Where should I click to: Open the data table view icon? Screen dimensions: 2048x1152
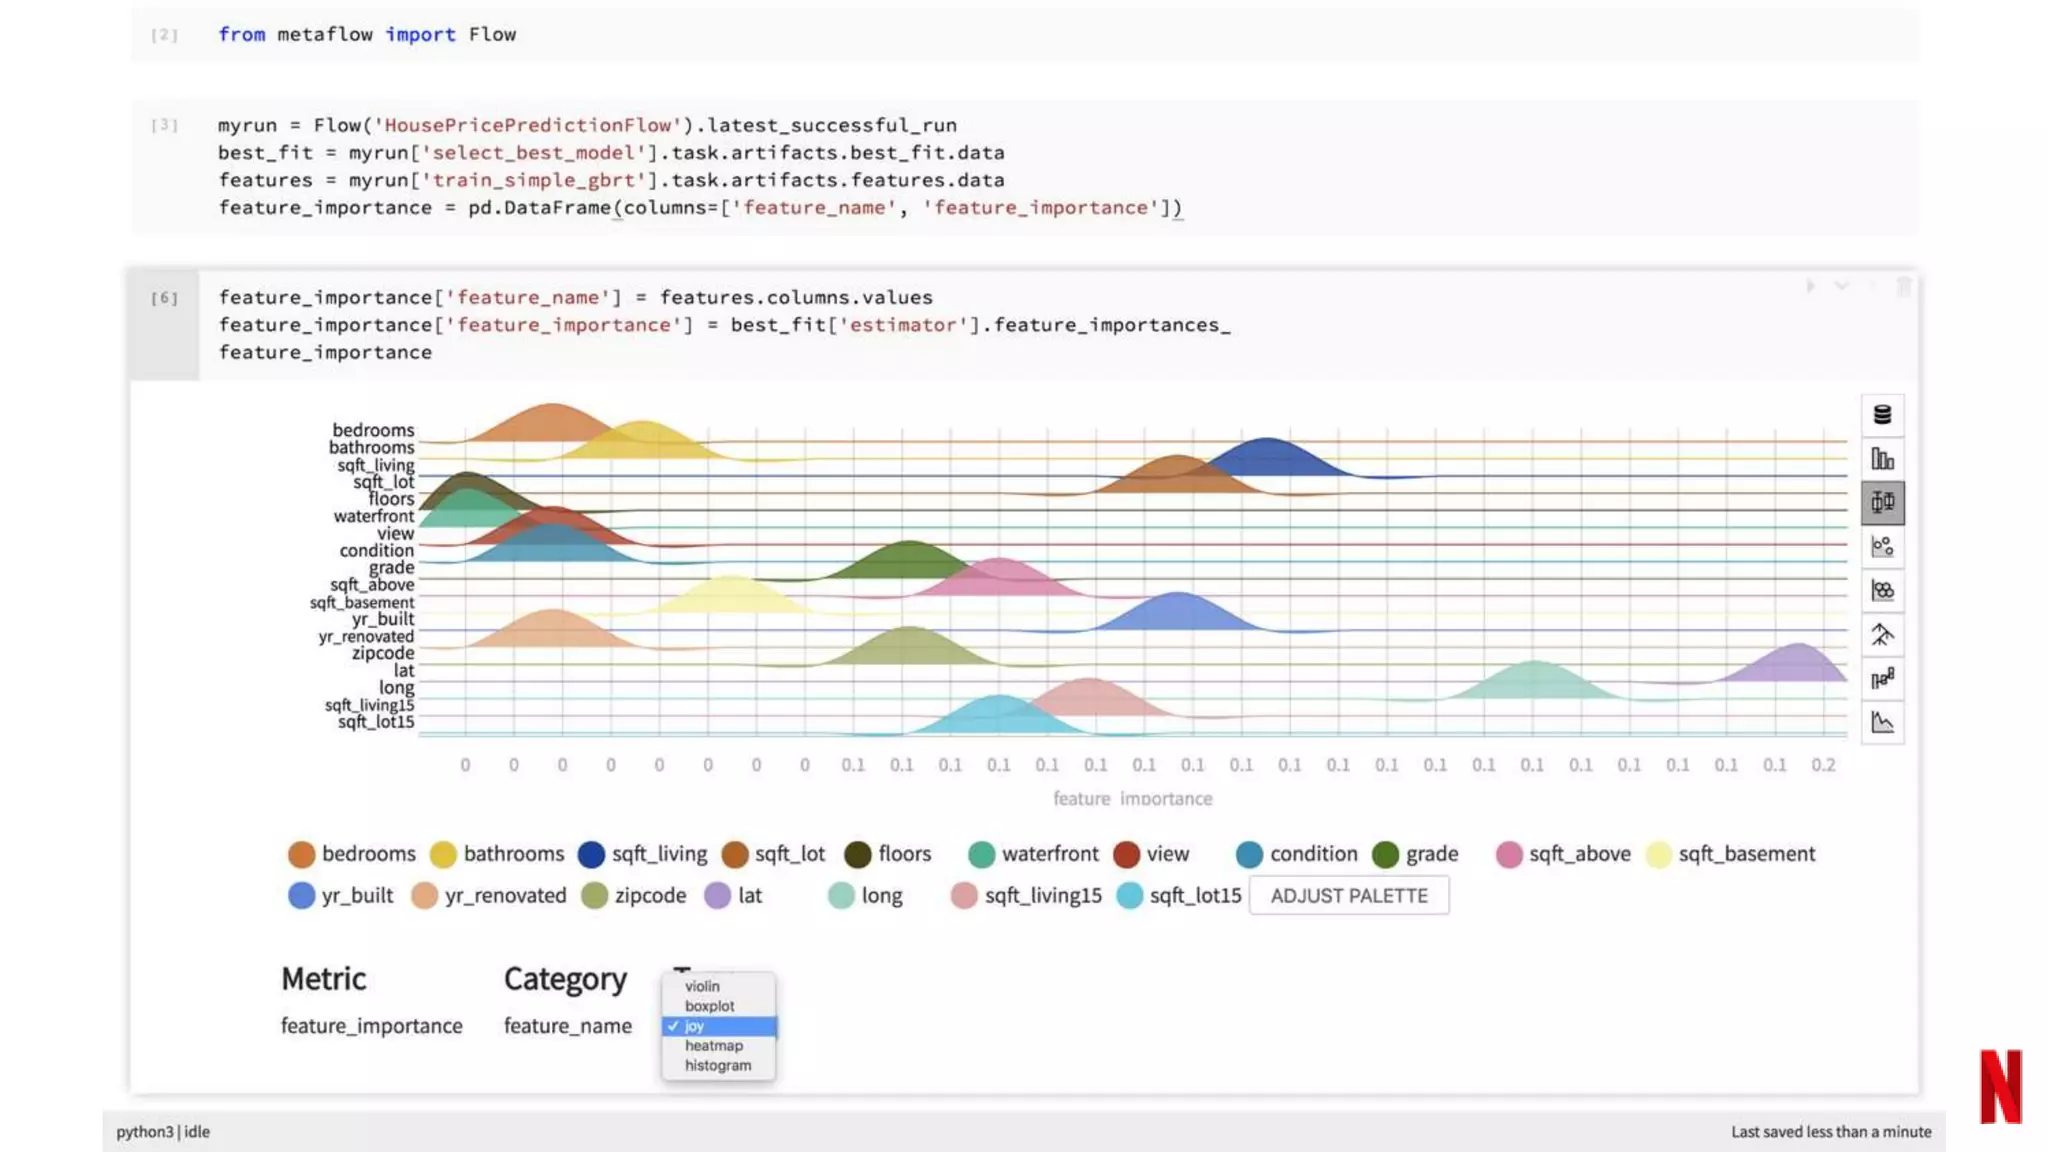pyautogui.click(x=1882, y=415)
